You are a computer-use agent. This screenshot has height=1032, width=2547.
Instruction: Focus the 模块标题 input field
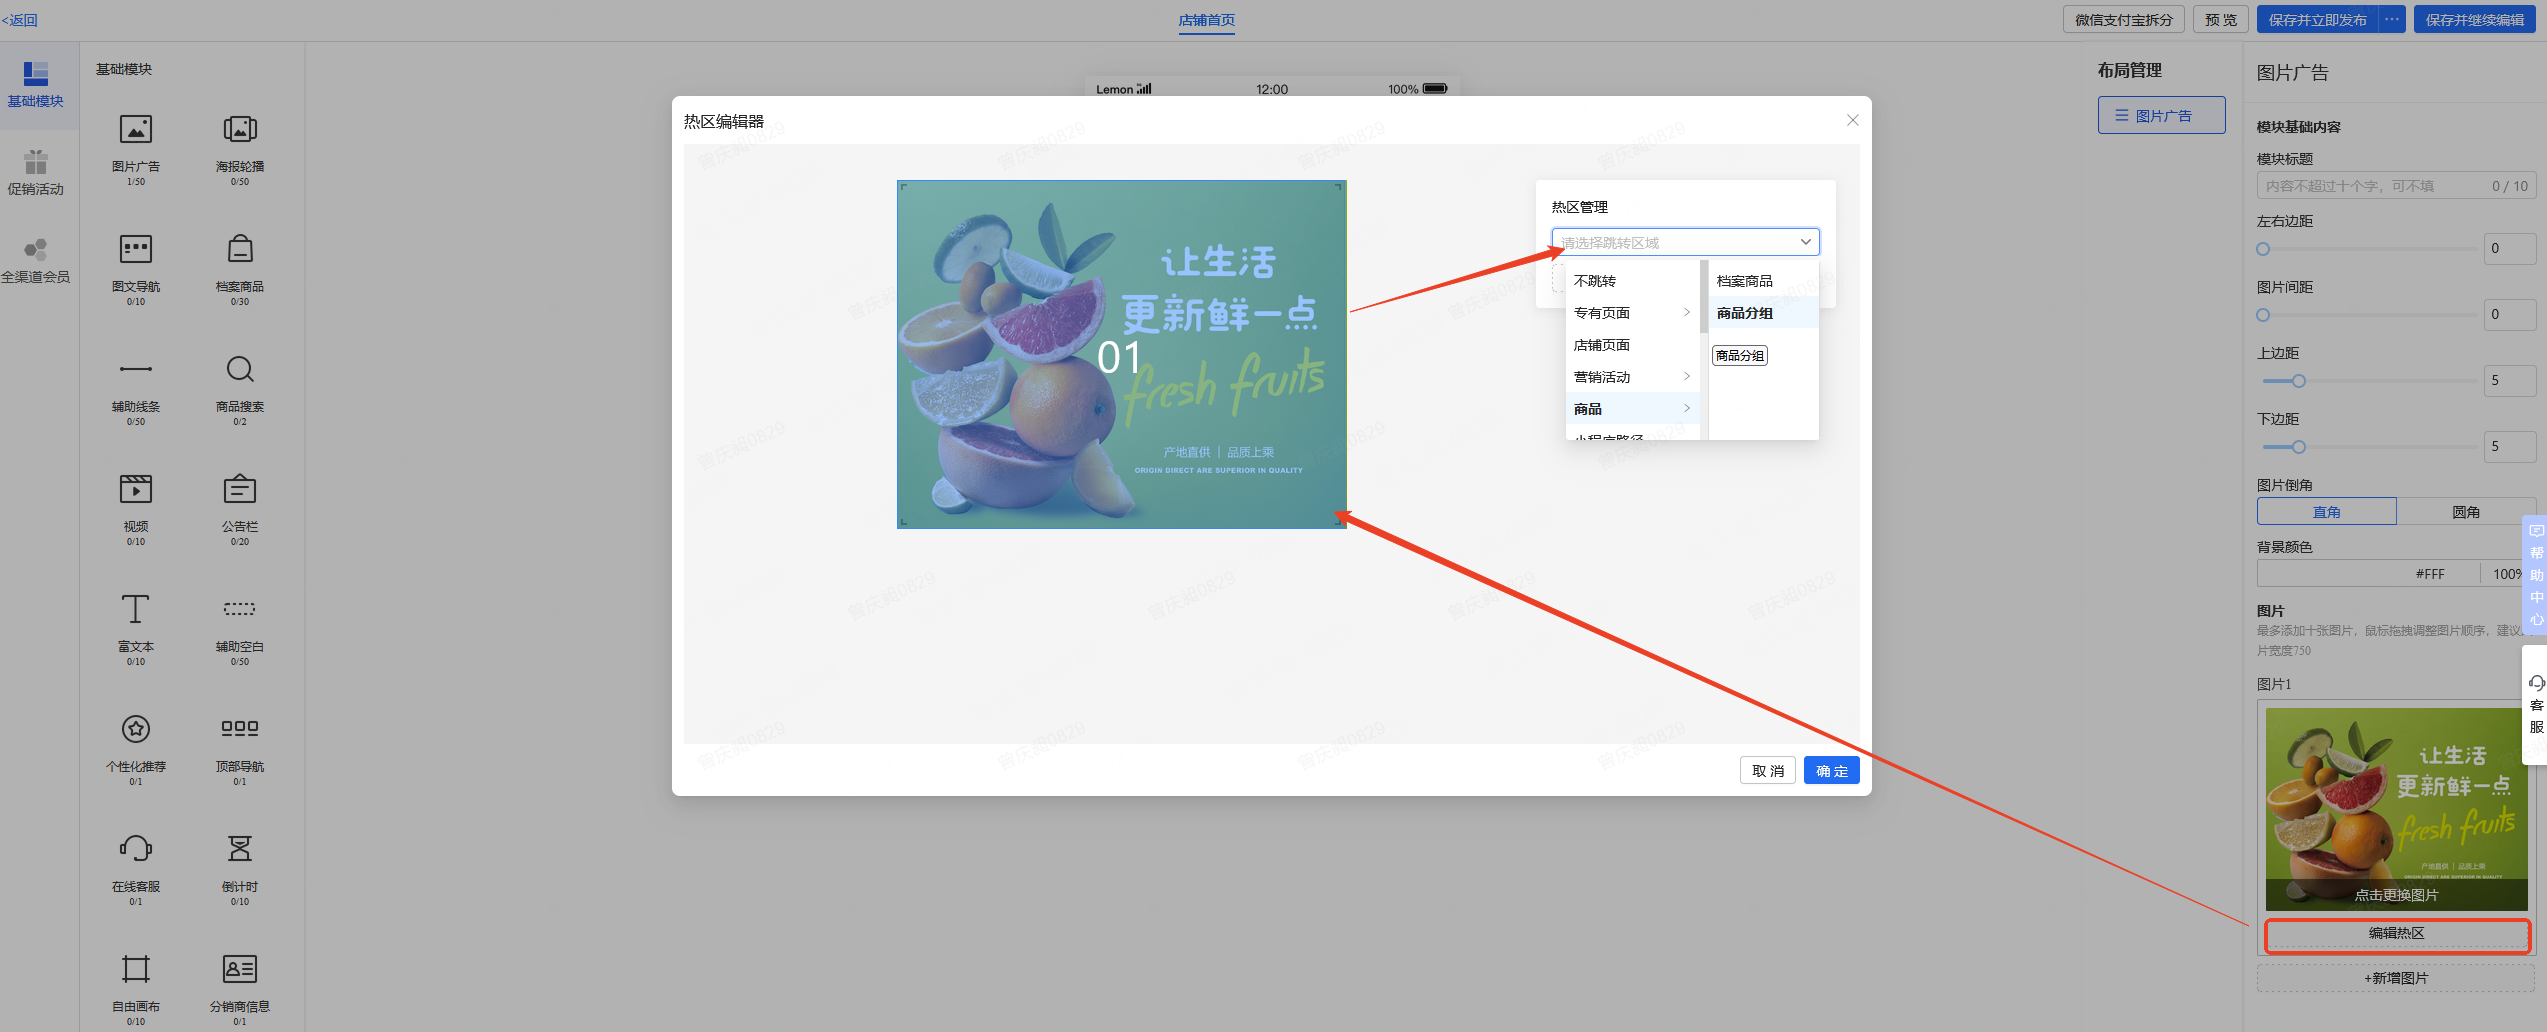tap(2396, 186)
